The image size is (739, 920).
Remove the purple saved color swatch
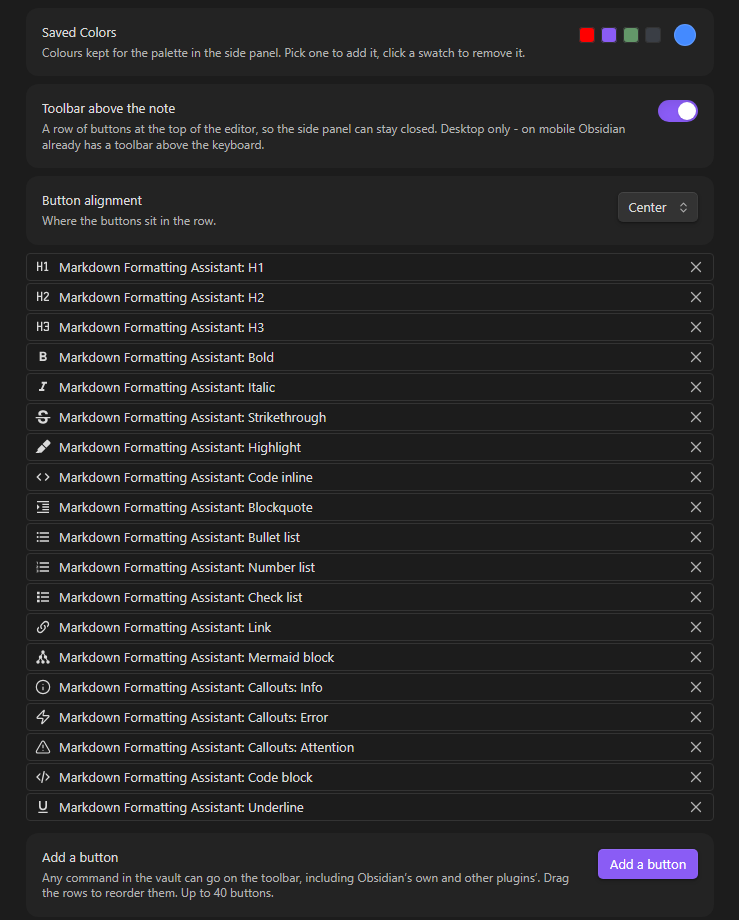(x=609, y=35)
